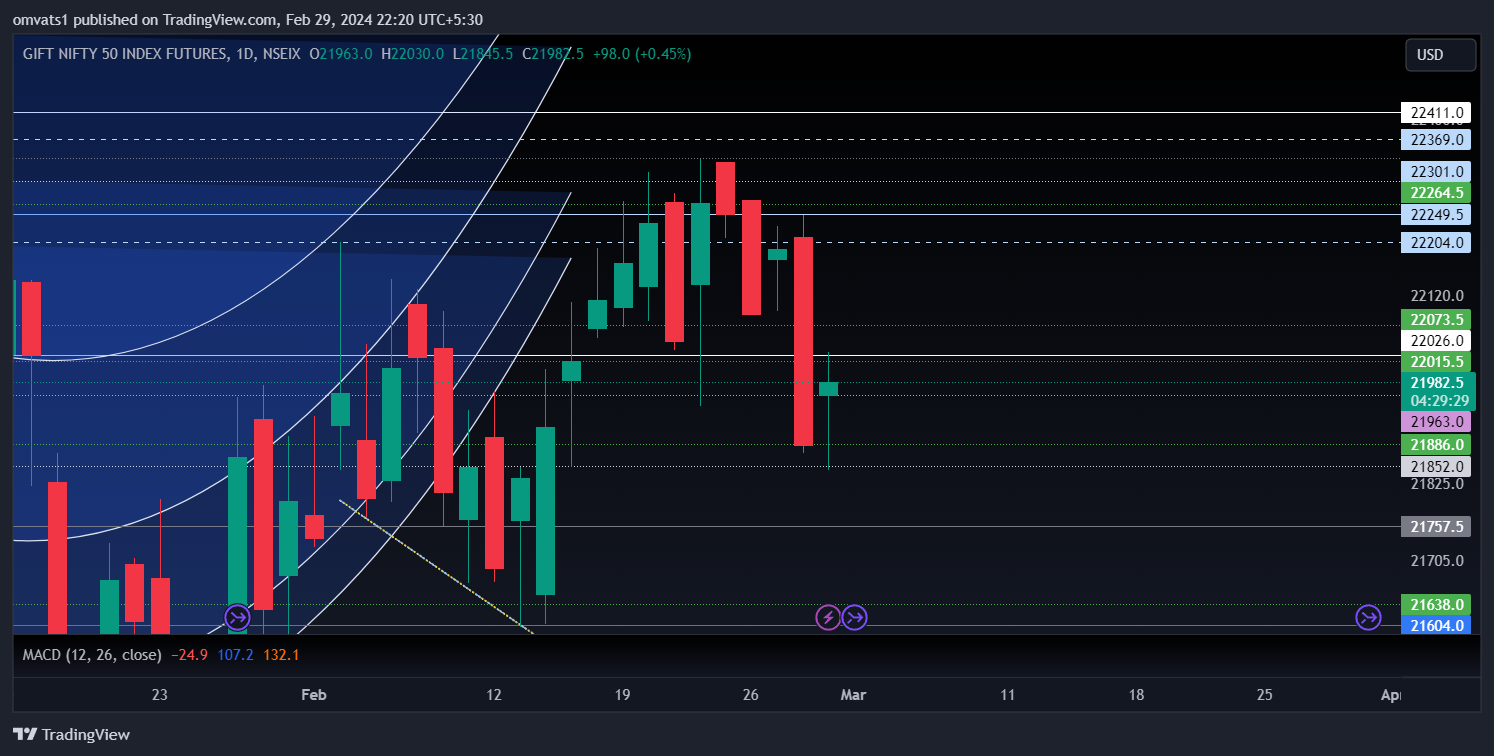The image size is (1494, 756).
Task: Click the contract-switch icon on the late-January candles
Action: (x=237, y=617)
